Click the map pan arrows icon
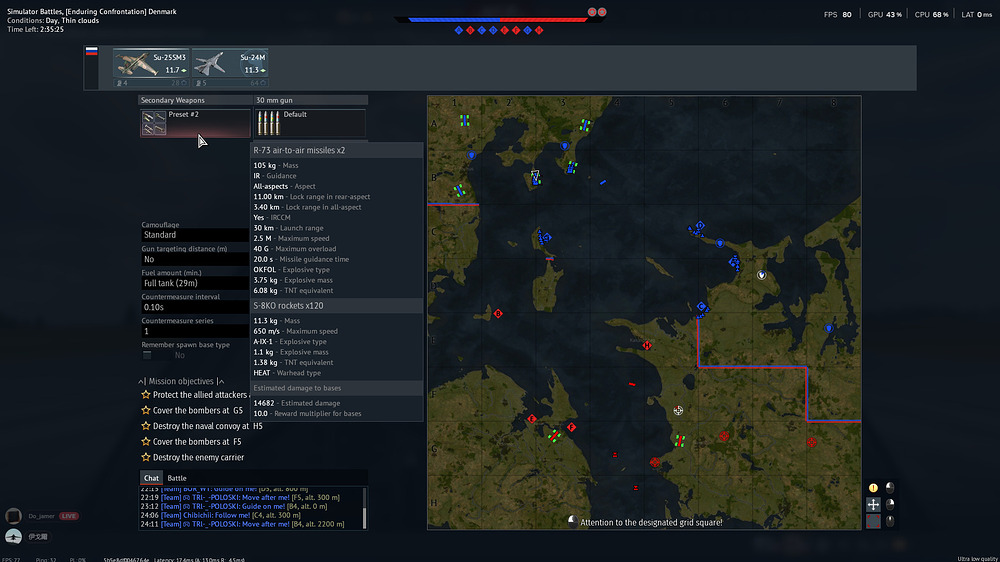 click(x=873, y=505)
